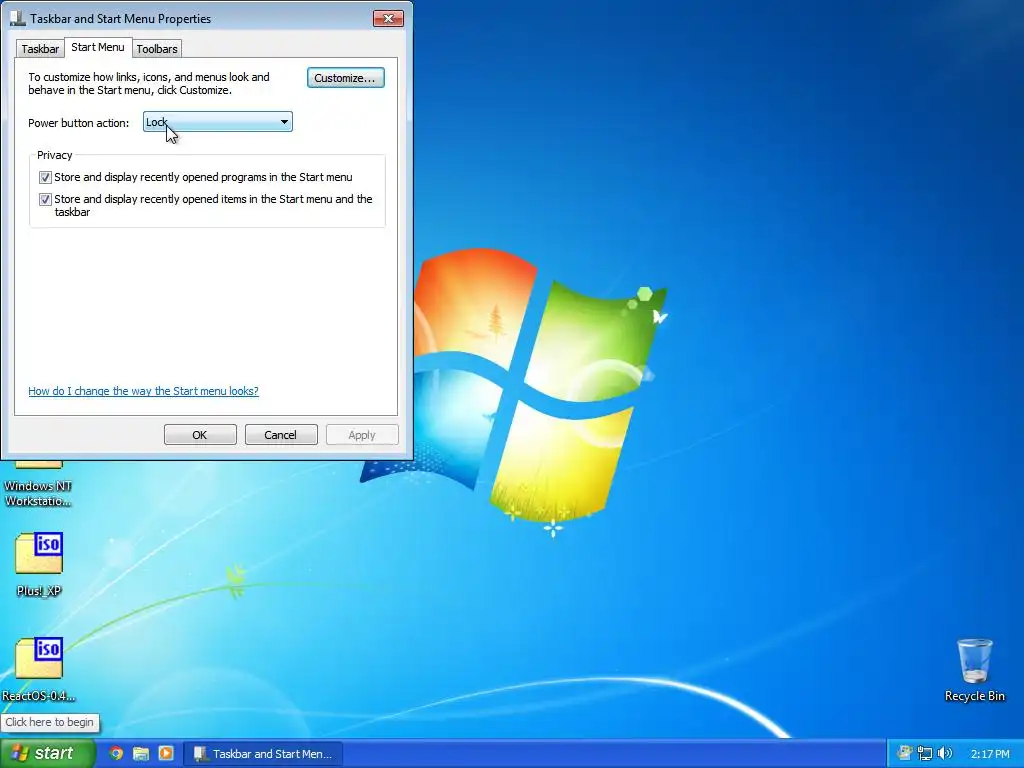Click the Apply button
This screenshot has width=1024, height=768.
362,435
